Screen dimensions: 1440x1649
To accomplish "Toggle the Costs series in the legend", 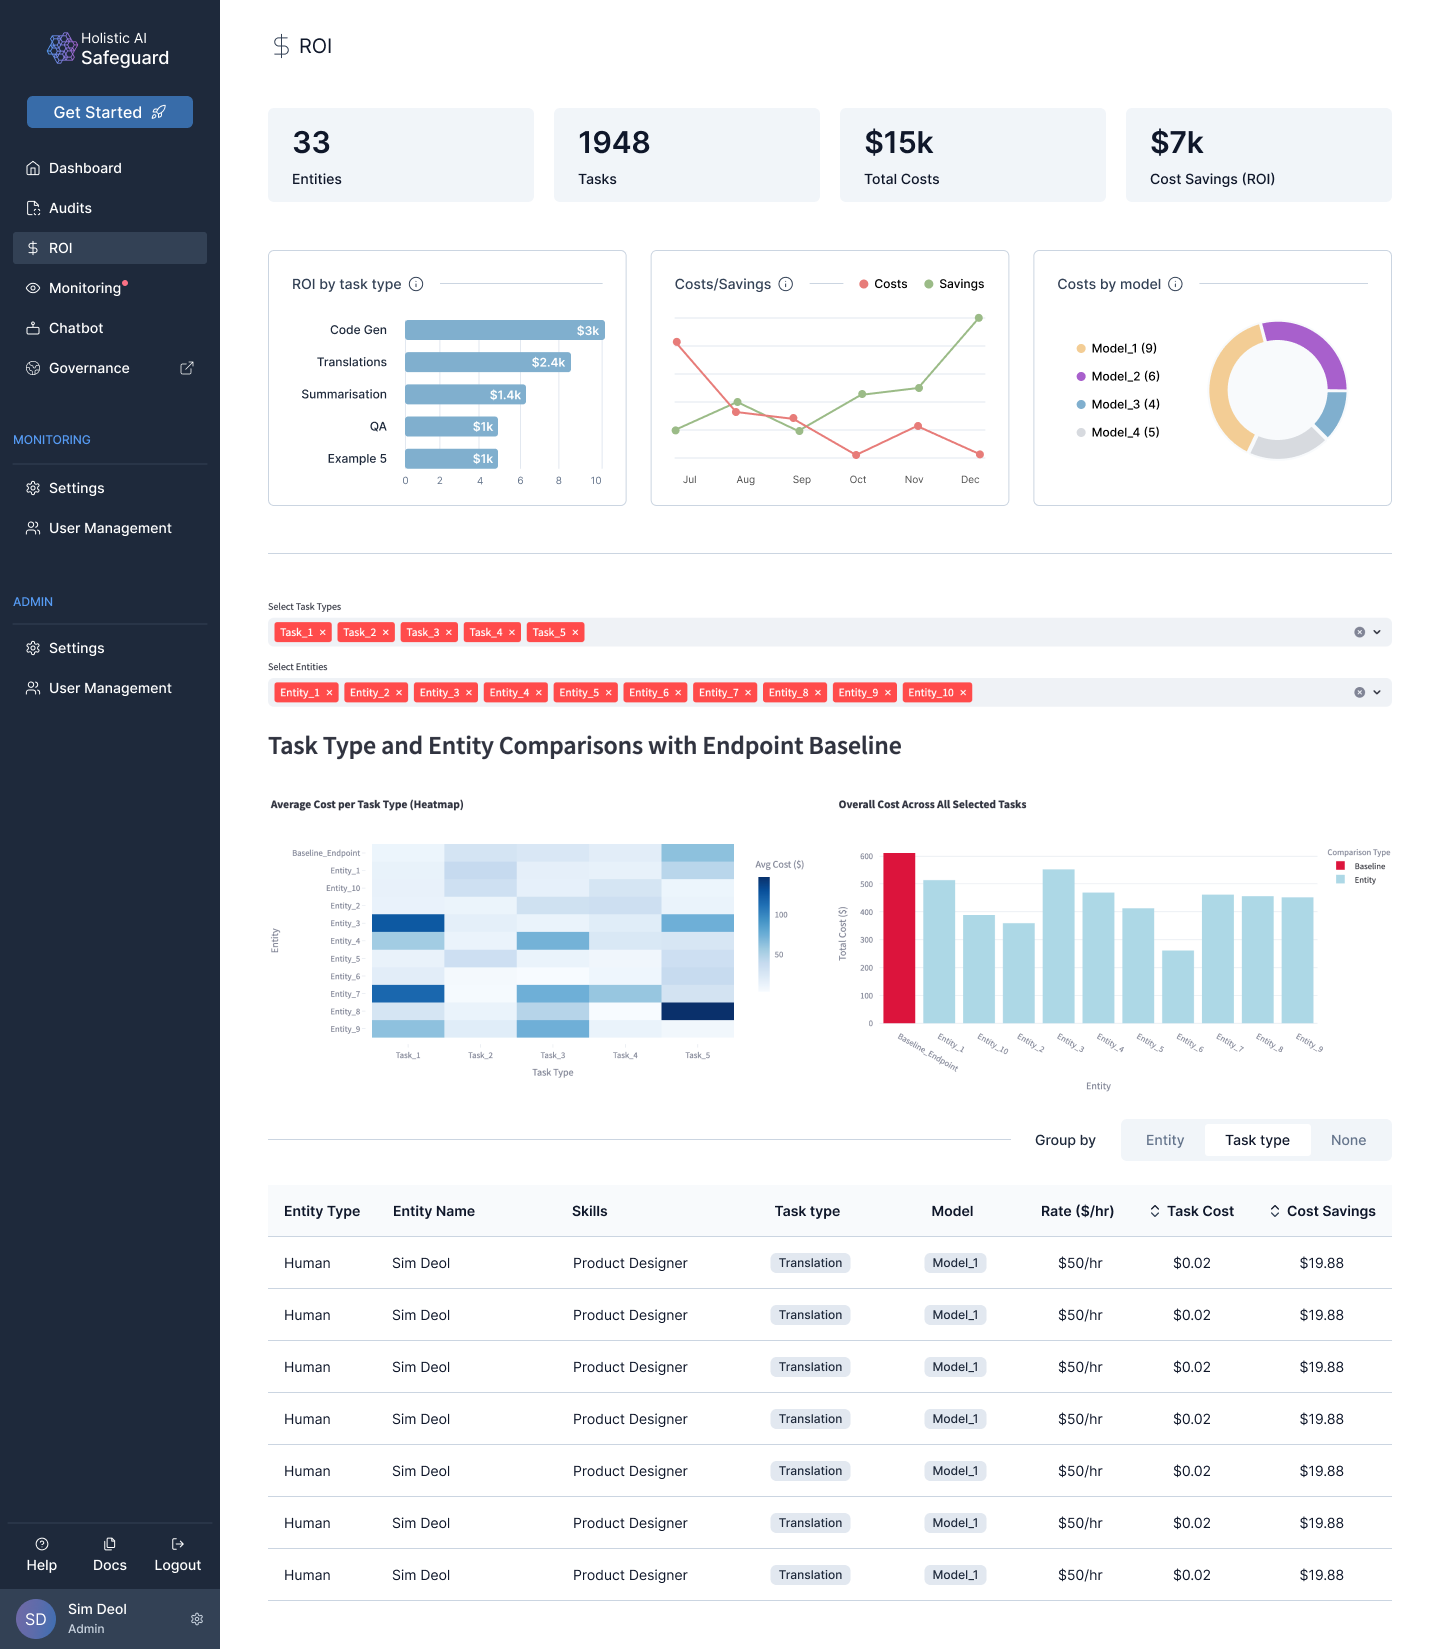I will (x=883, y=284).
